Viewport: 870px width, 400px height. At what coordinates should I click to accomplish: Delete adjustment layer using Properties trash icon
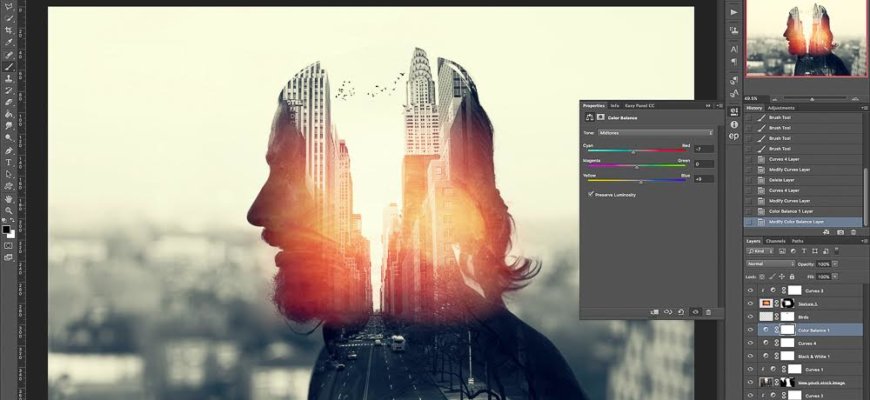tap(708, 312)
